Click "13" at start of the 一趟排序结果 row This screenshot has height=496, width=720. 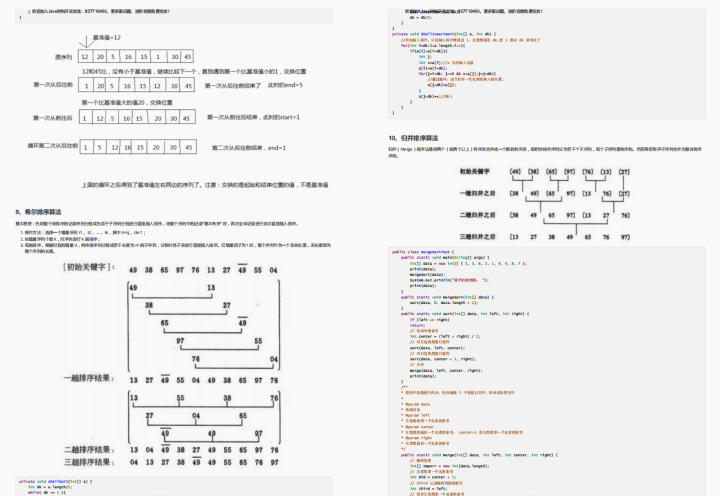click(x=134, y=380)
